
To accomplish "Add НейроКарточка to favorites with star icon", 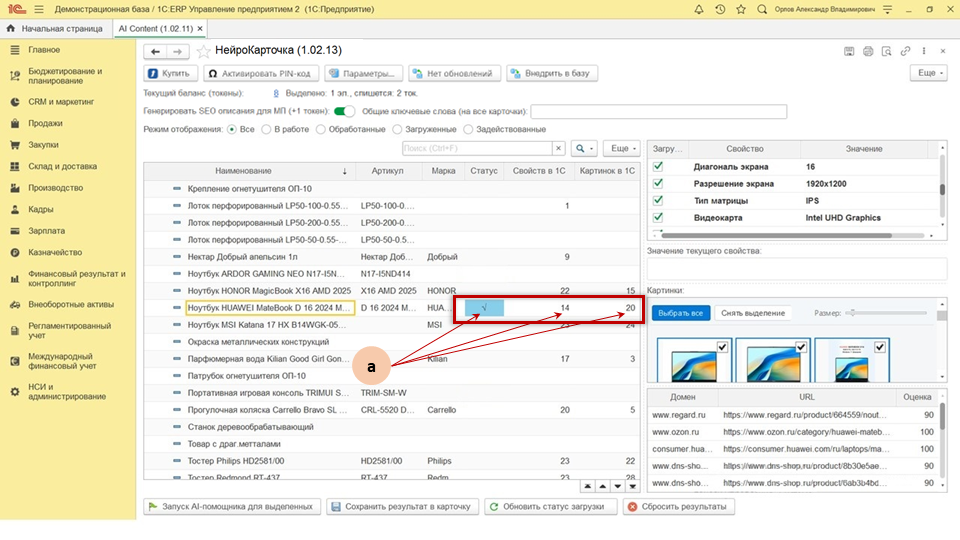I will click(203, 51).
